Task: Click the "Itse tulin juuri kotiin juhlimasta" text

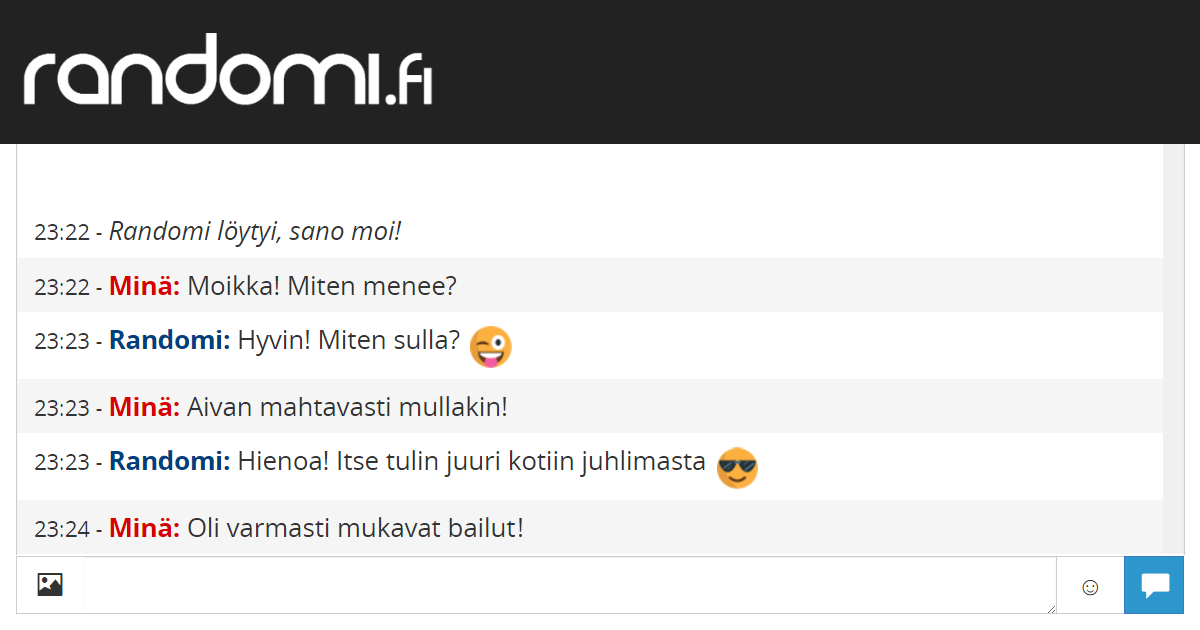Action: click(x=520, y=462)
